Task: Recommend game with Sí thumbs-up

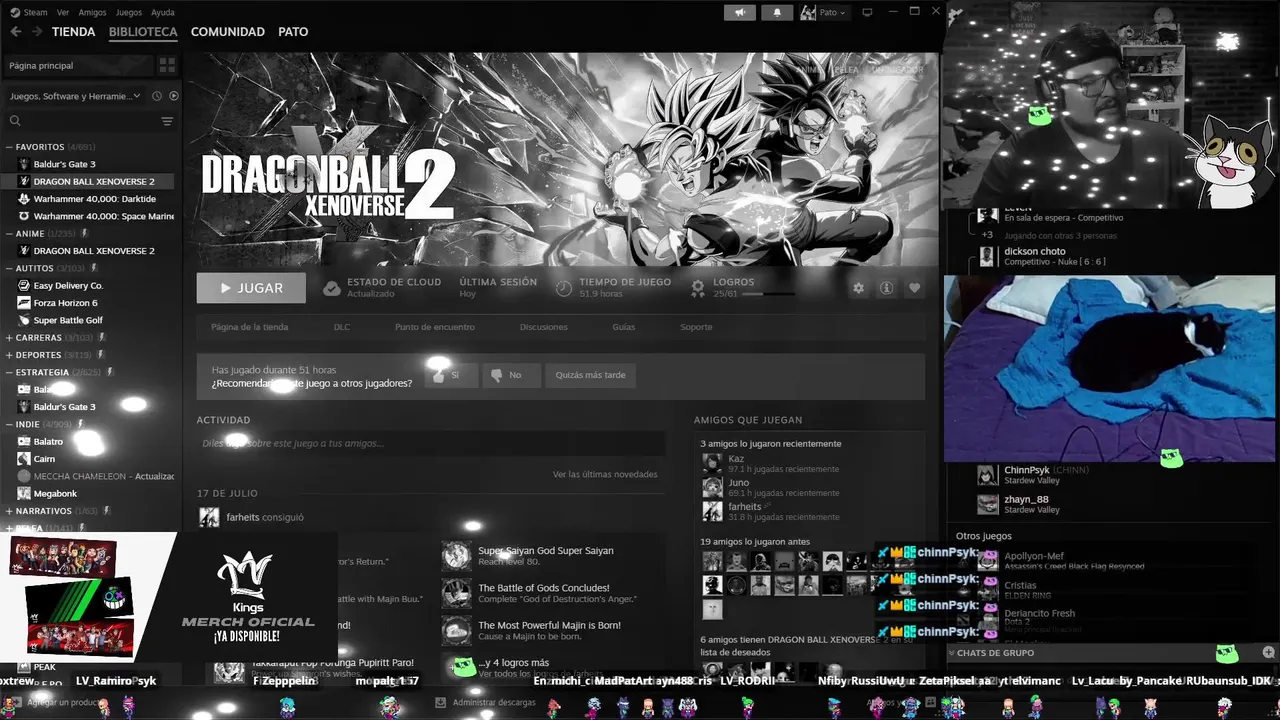Action: pos(446,375)
